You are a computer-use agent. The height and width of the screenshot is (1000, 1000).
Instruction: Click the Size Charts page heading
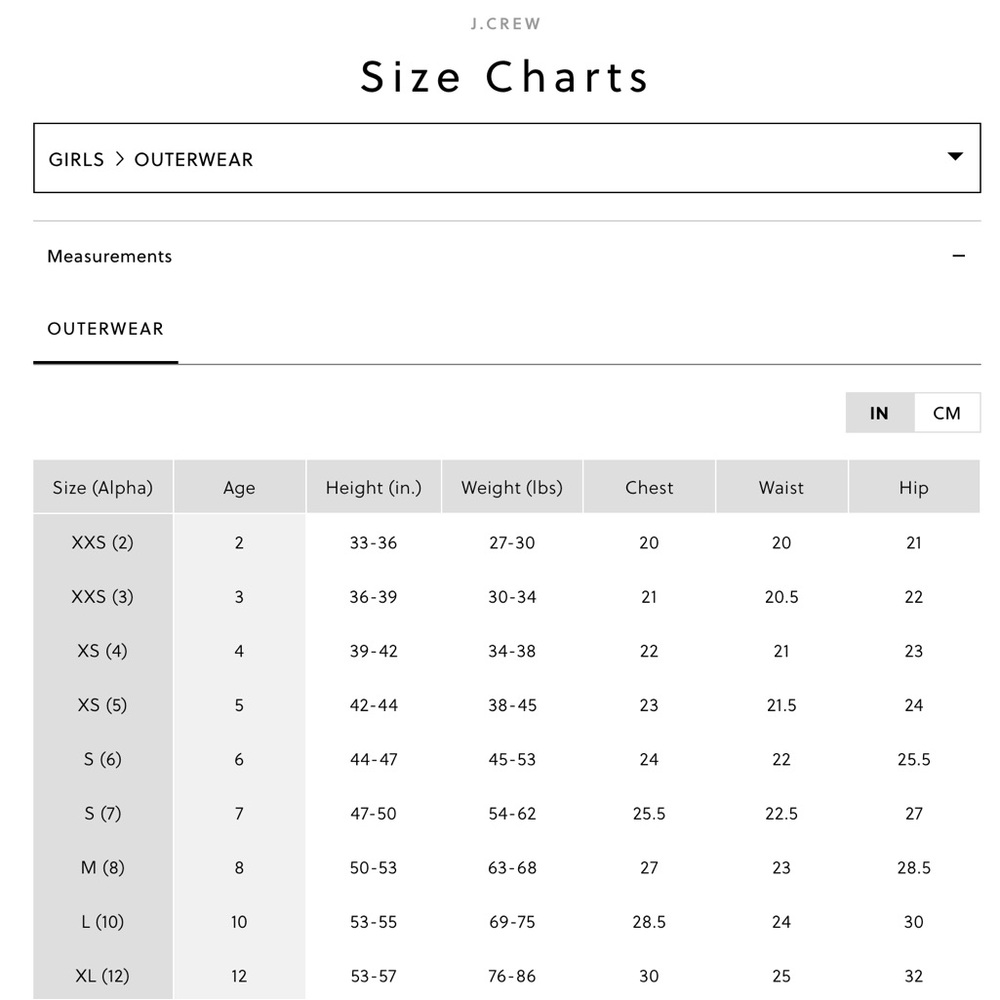[x=504, y=77]
